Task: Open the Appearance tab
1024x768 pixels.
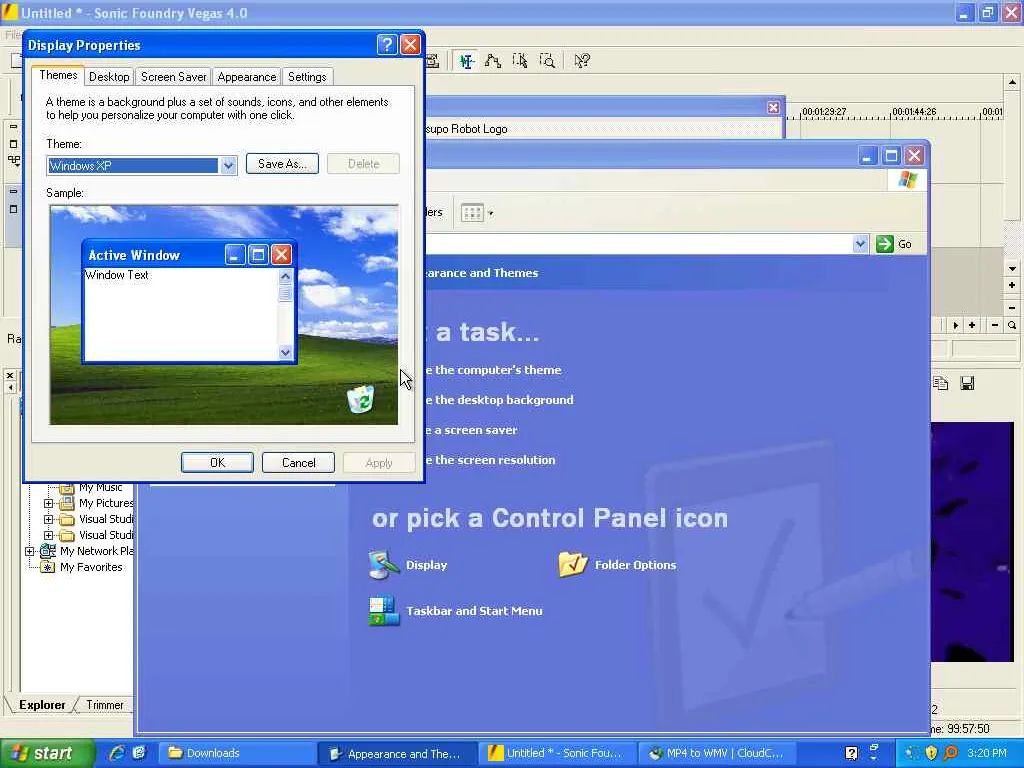Action: pos(246,77)
